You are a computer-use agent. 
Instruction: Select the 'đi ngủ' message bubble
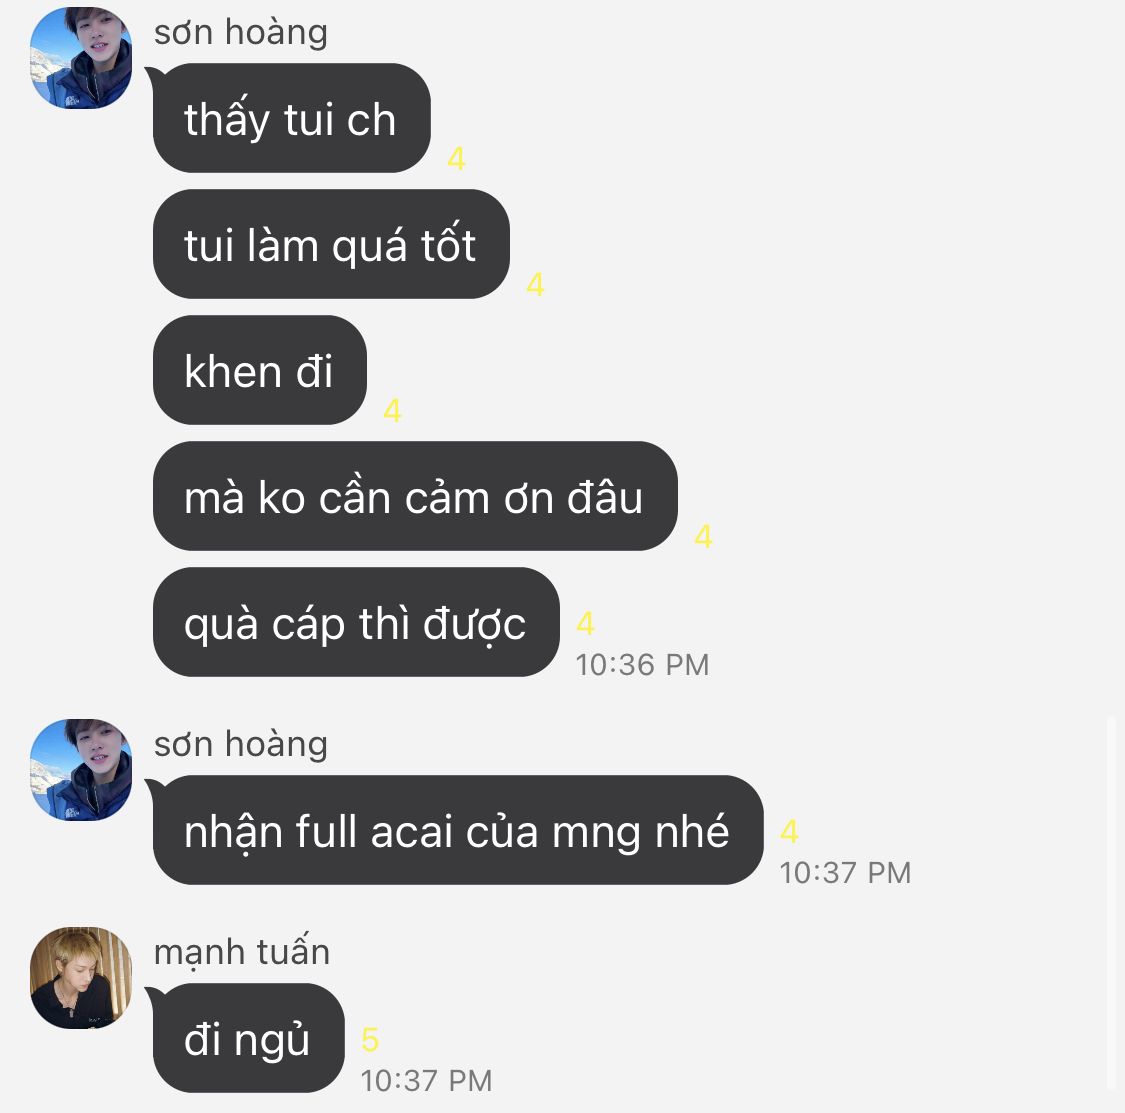point(248,1038)
